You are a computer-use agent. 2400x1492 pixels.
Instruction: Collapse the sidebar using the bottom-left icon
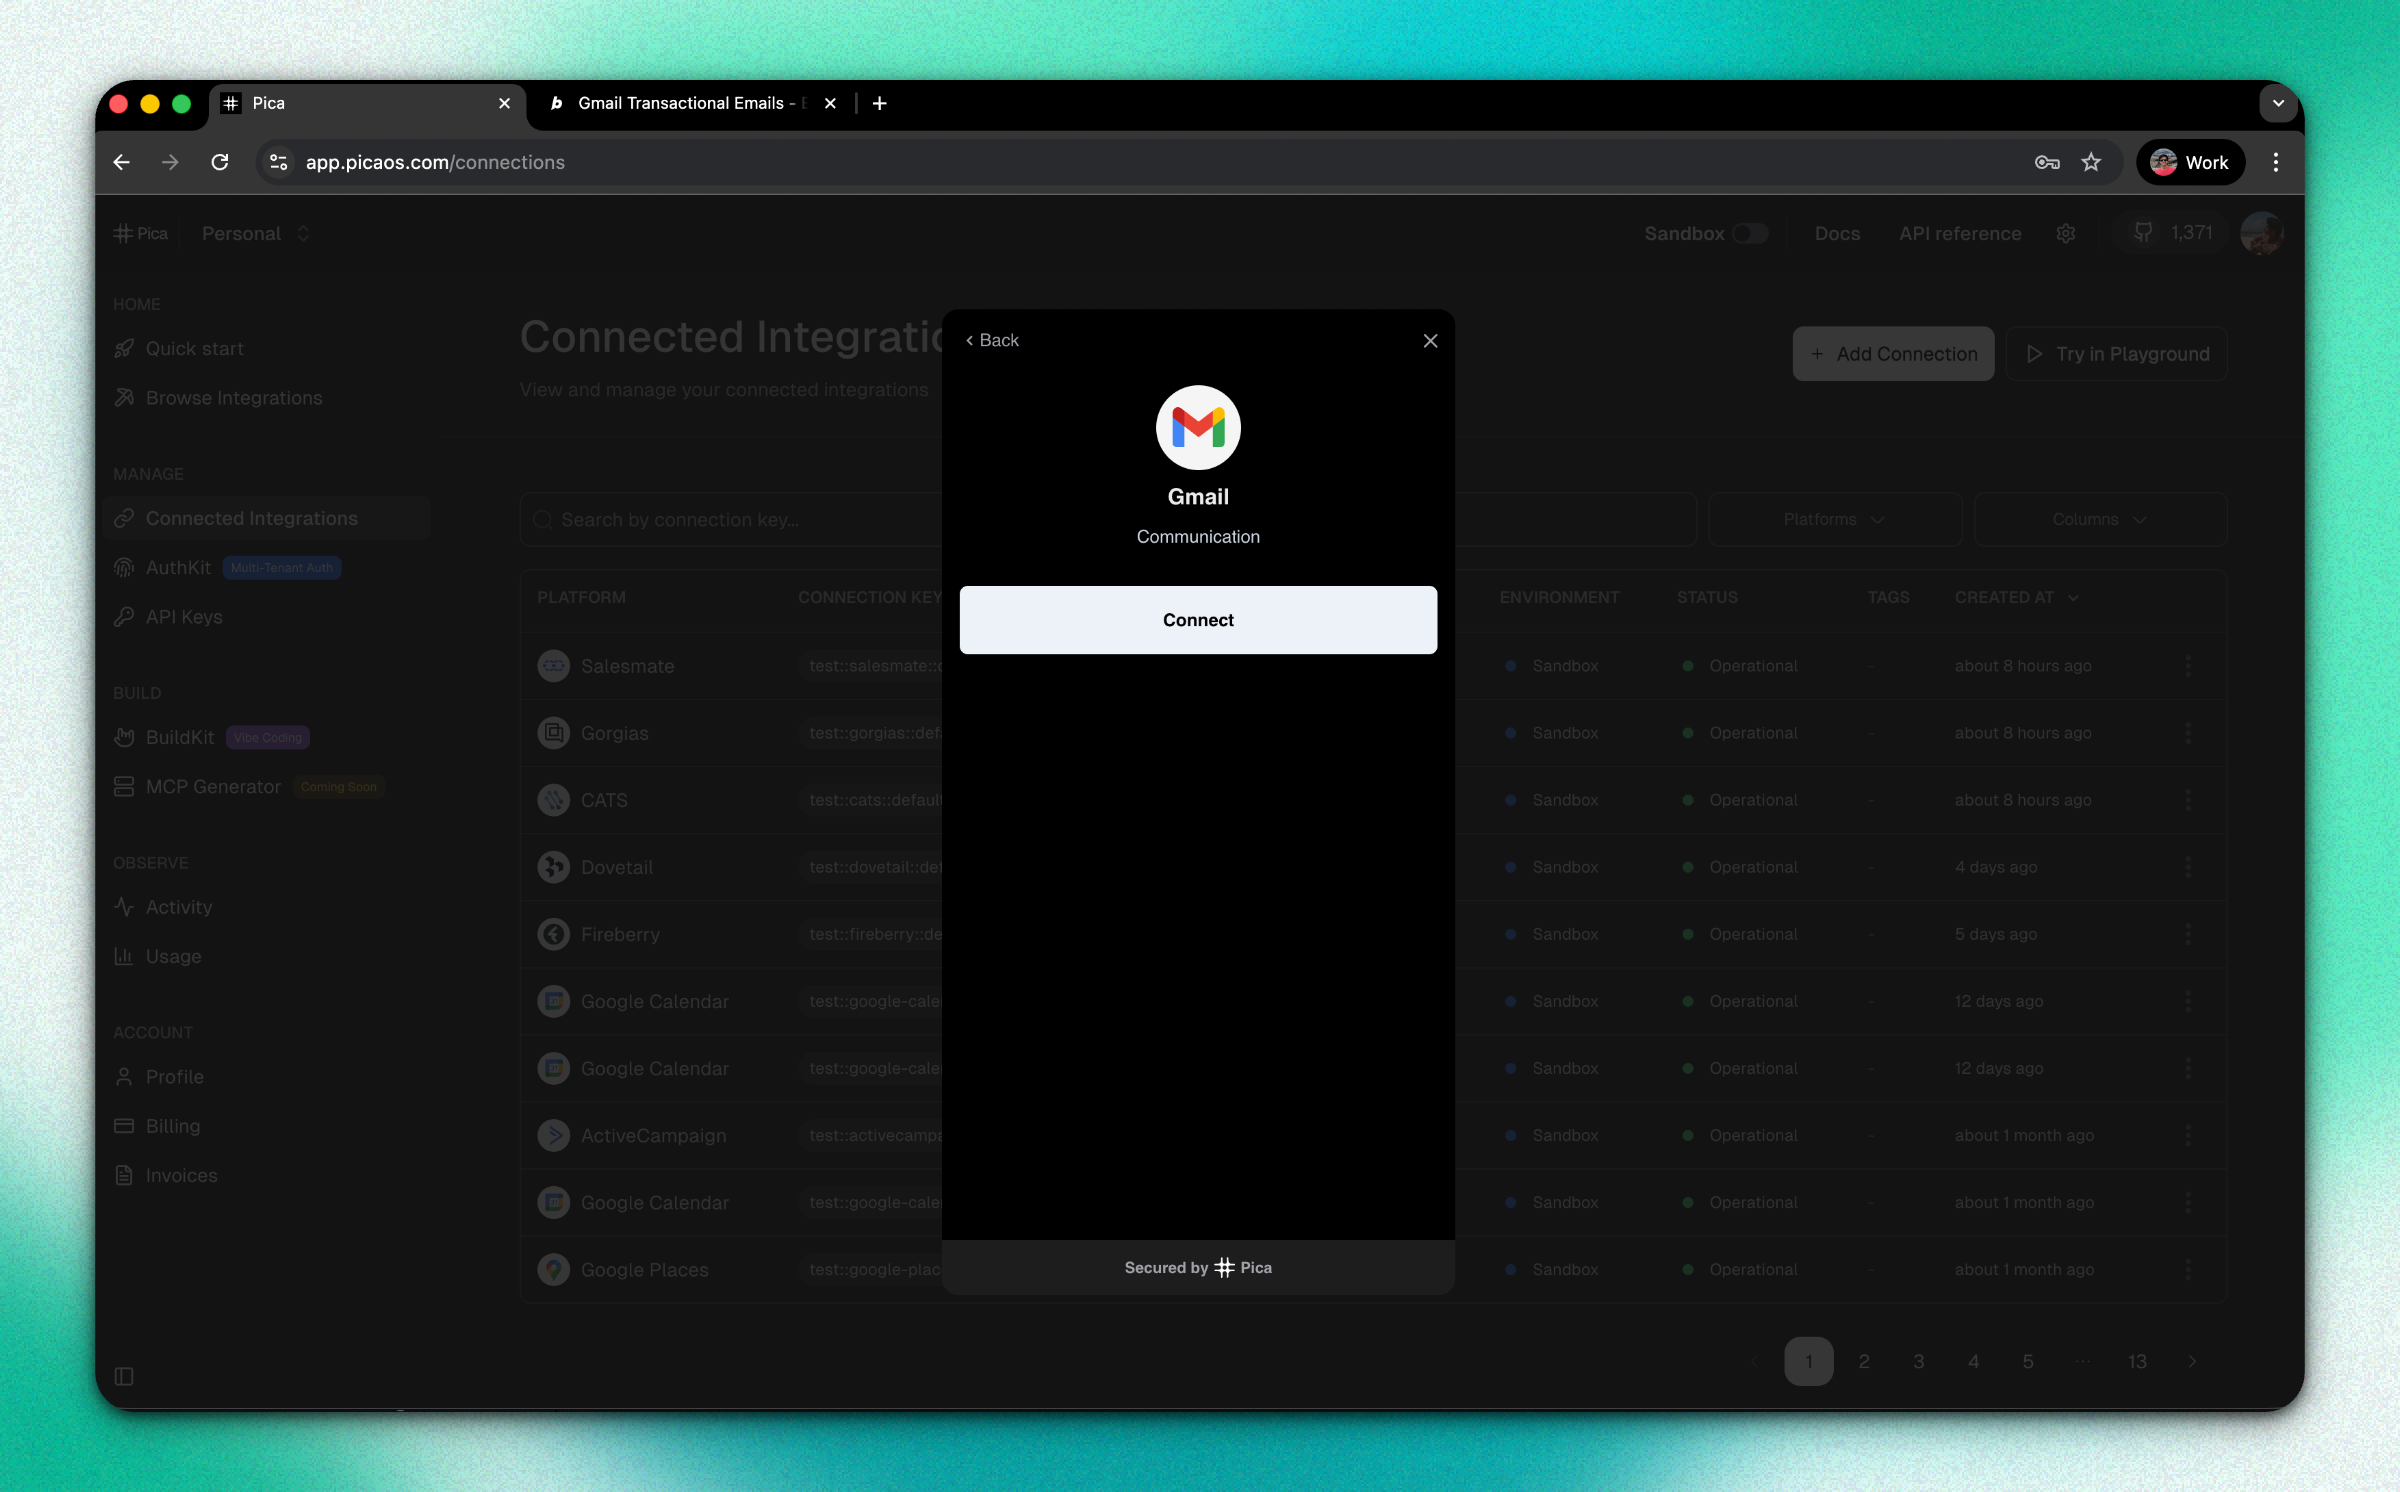pyautogui.click(x=124, y=1376)
